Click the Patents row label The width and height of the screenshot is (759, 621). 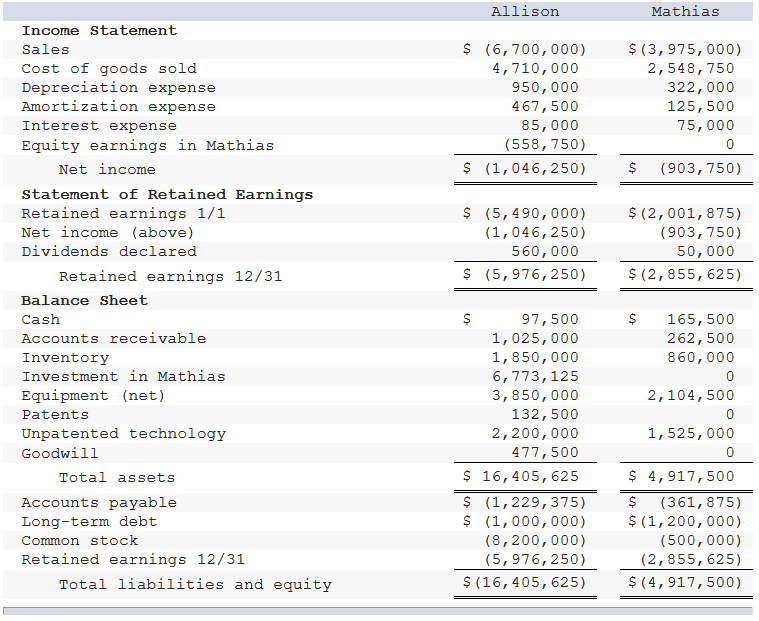[55, 415]
